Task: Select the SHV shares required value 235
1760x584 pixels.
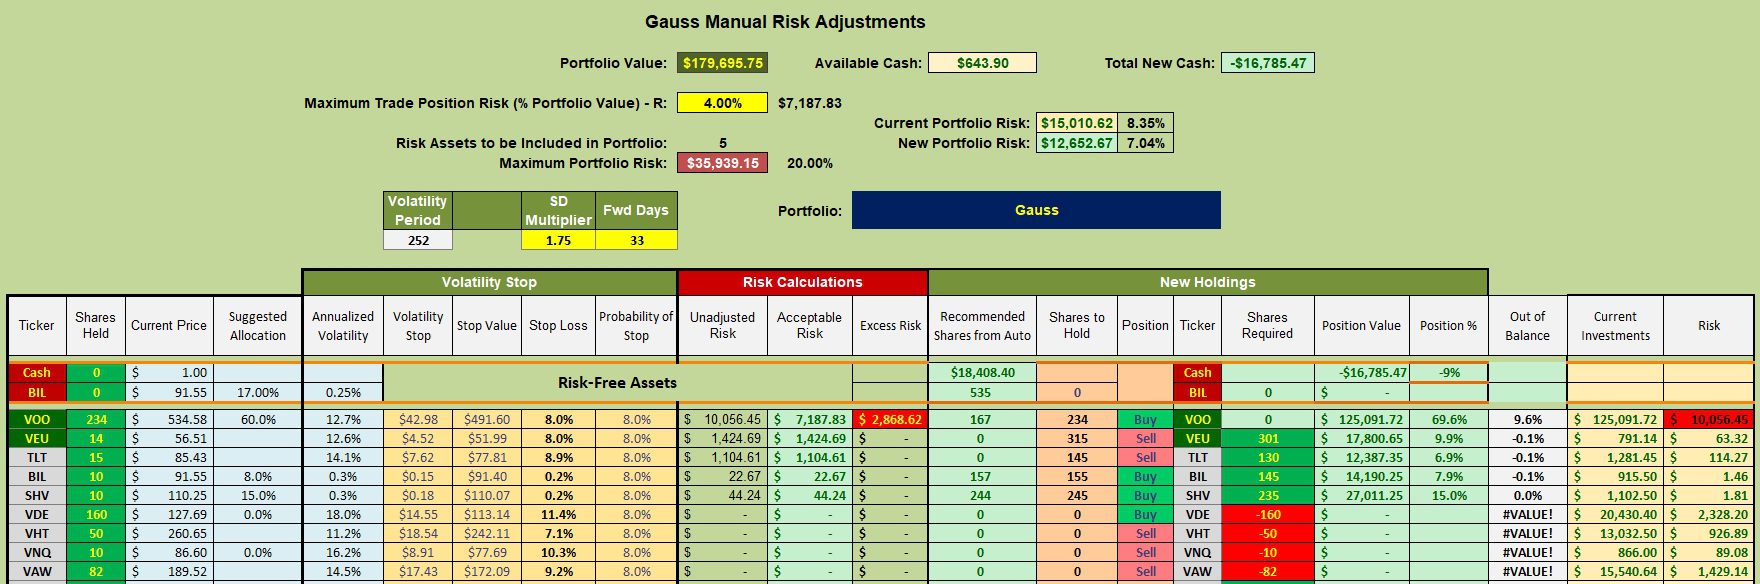Action: tap(1267, 495)
